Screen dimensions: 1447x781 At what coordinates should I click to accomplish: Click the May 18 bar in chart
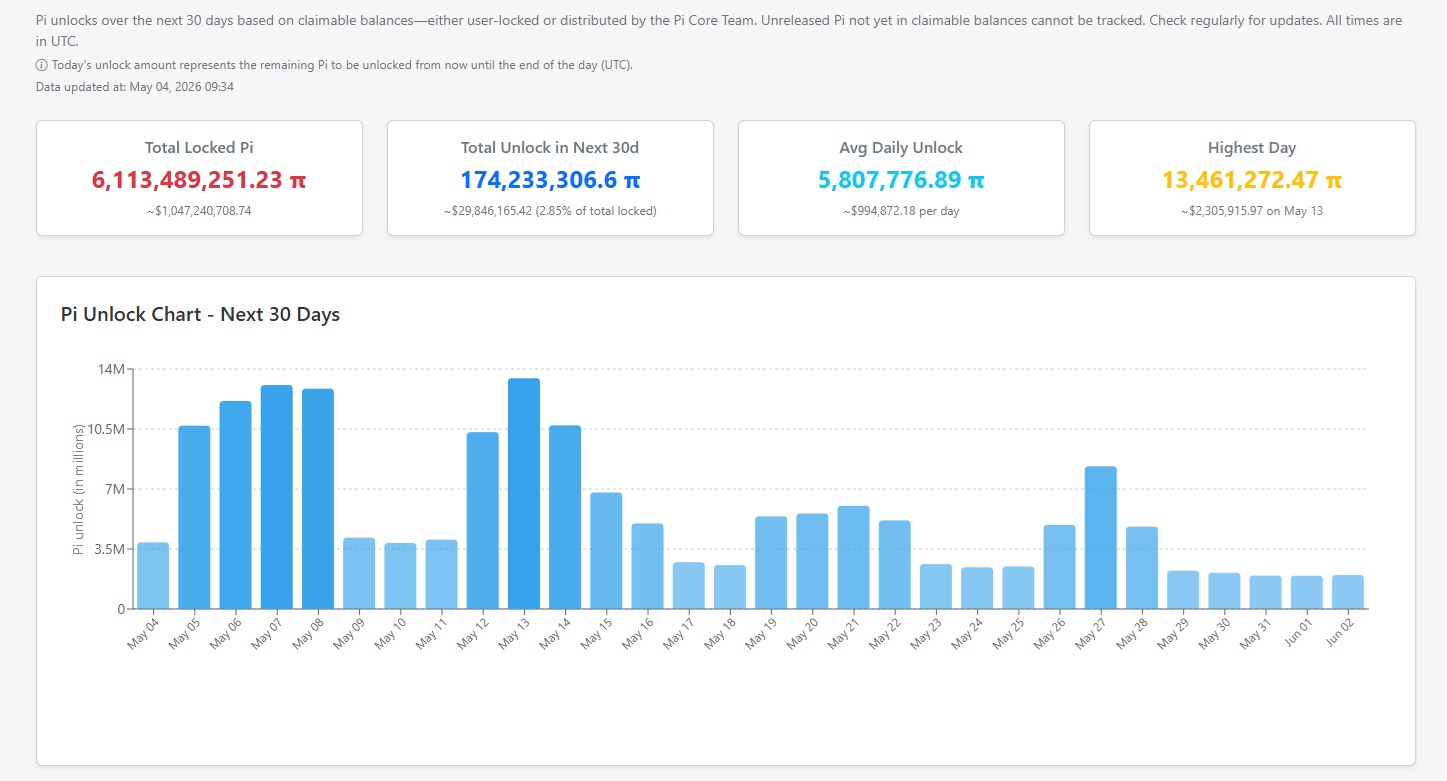730,587
